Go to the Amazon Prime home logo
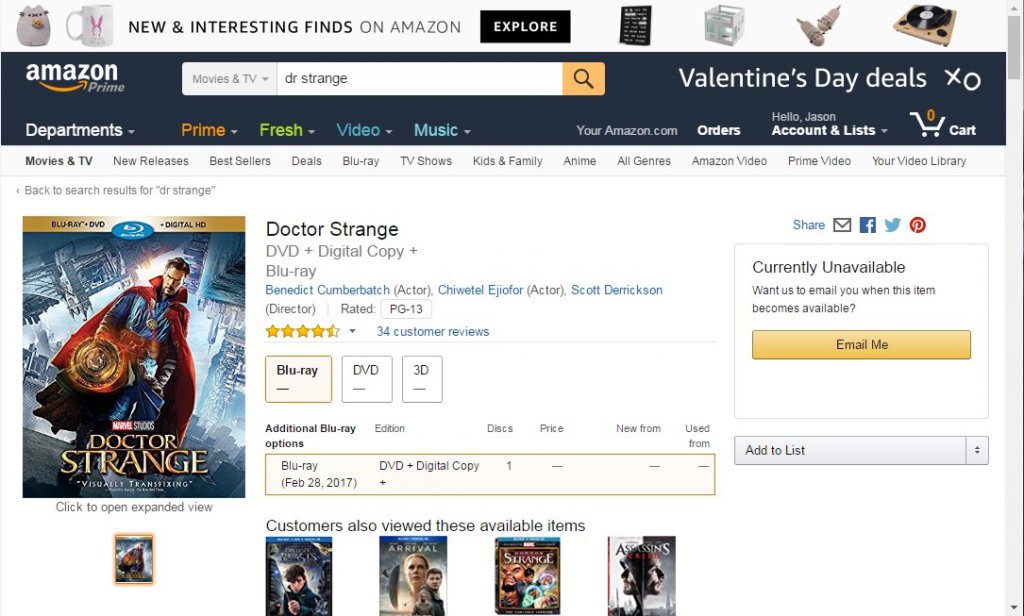 click(x=75, y=78)
